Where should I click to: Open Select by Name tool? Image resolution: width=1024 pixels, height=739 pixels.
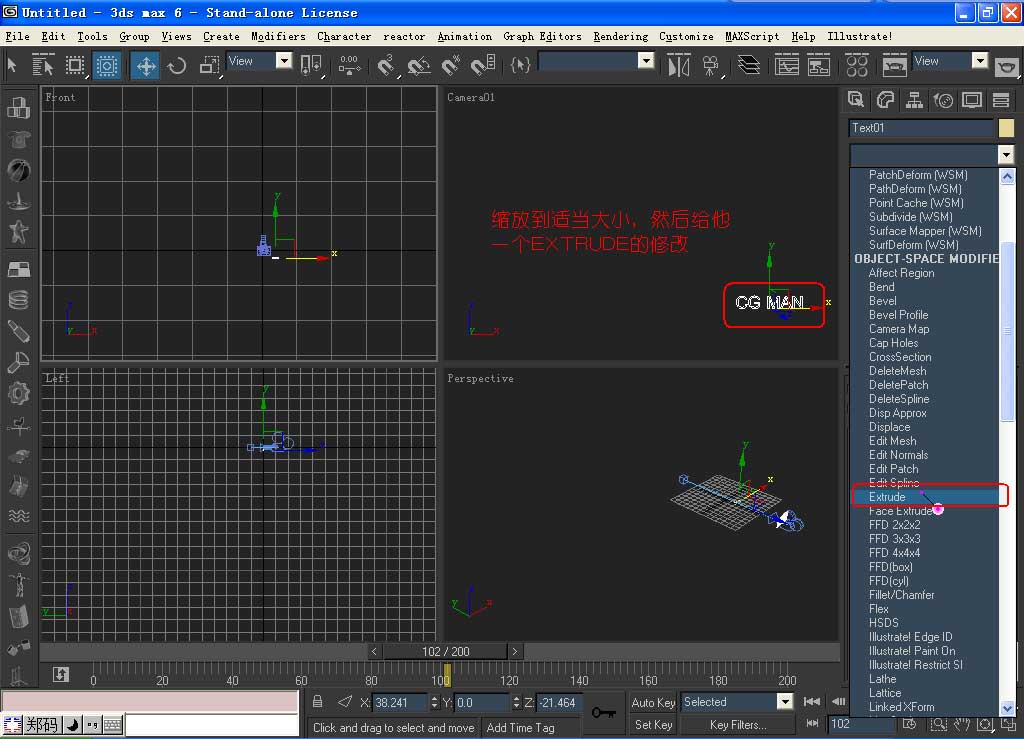(42, 65)
